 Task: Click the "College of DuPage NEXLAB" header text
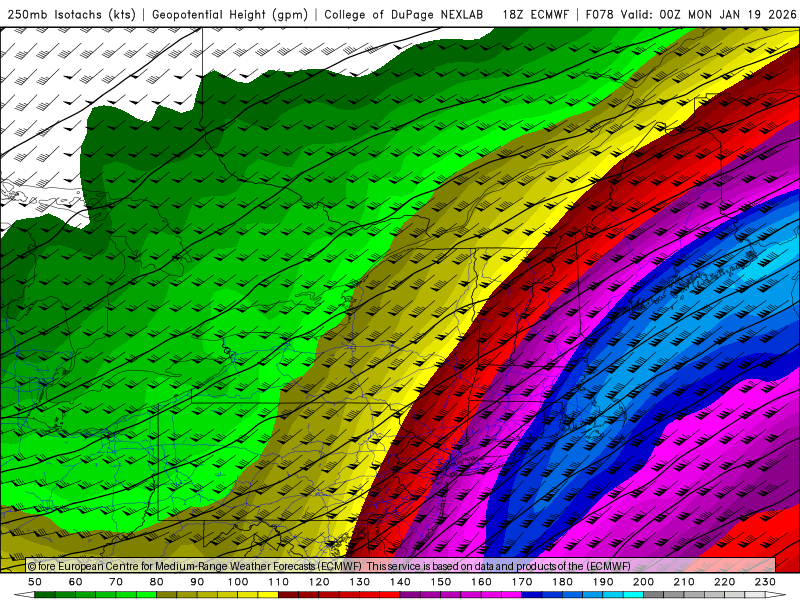(x=404, y=14)
